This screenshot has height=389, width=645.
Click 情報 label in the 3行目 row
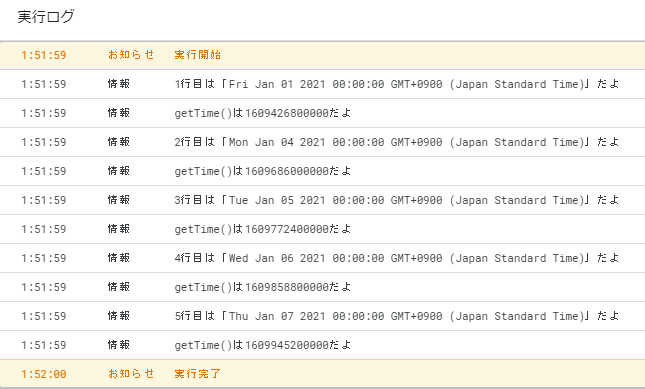(x=119, y=200)
